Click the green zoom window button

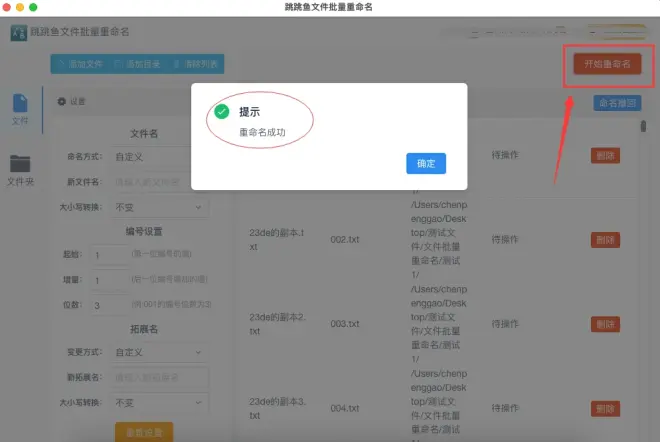33,7
